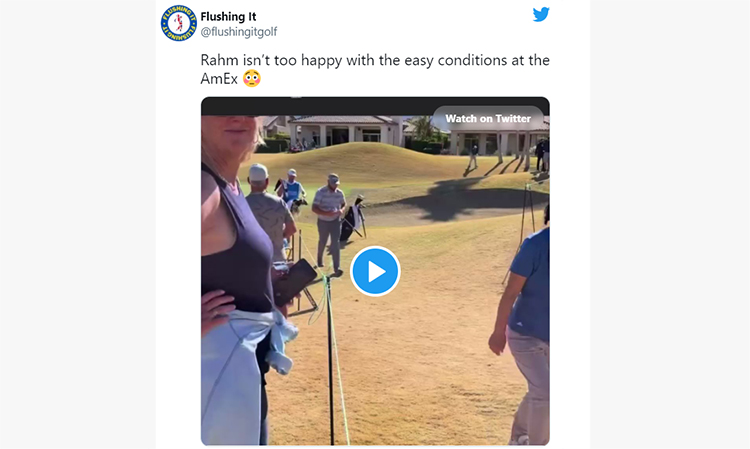Click the golf bag on stand in video
The height and width of the screenshot is (449, 750).
354,219
